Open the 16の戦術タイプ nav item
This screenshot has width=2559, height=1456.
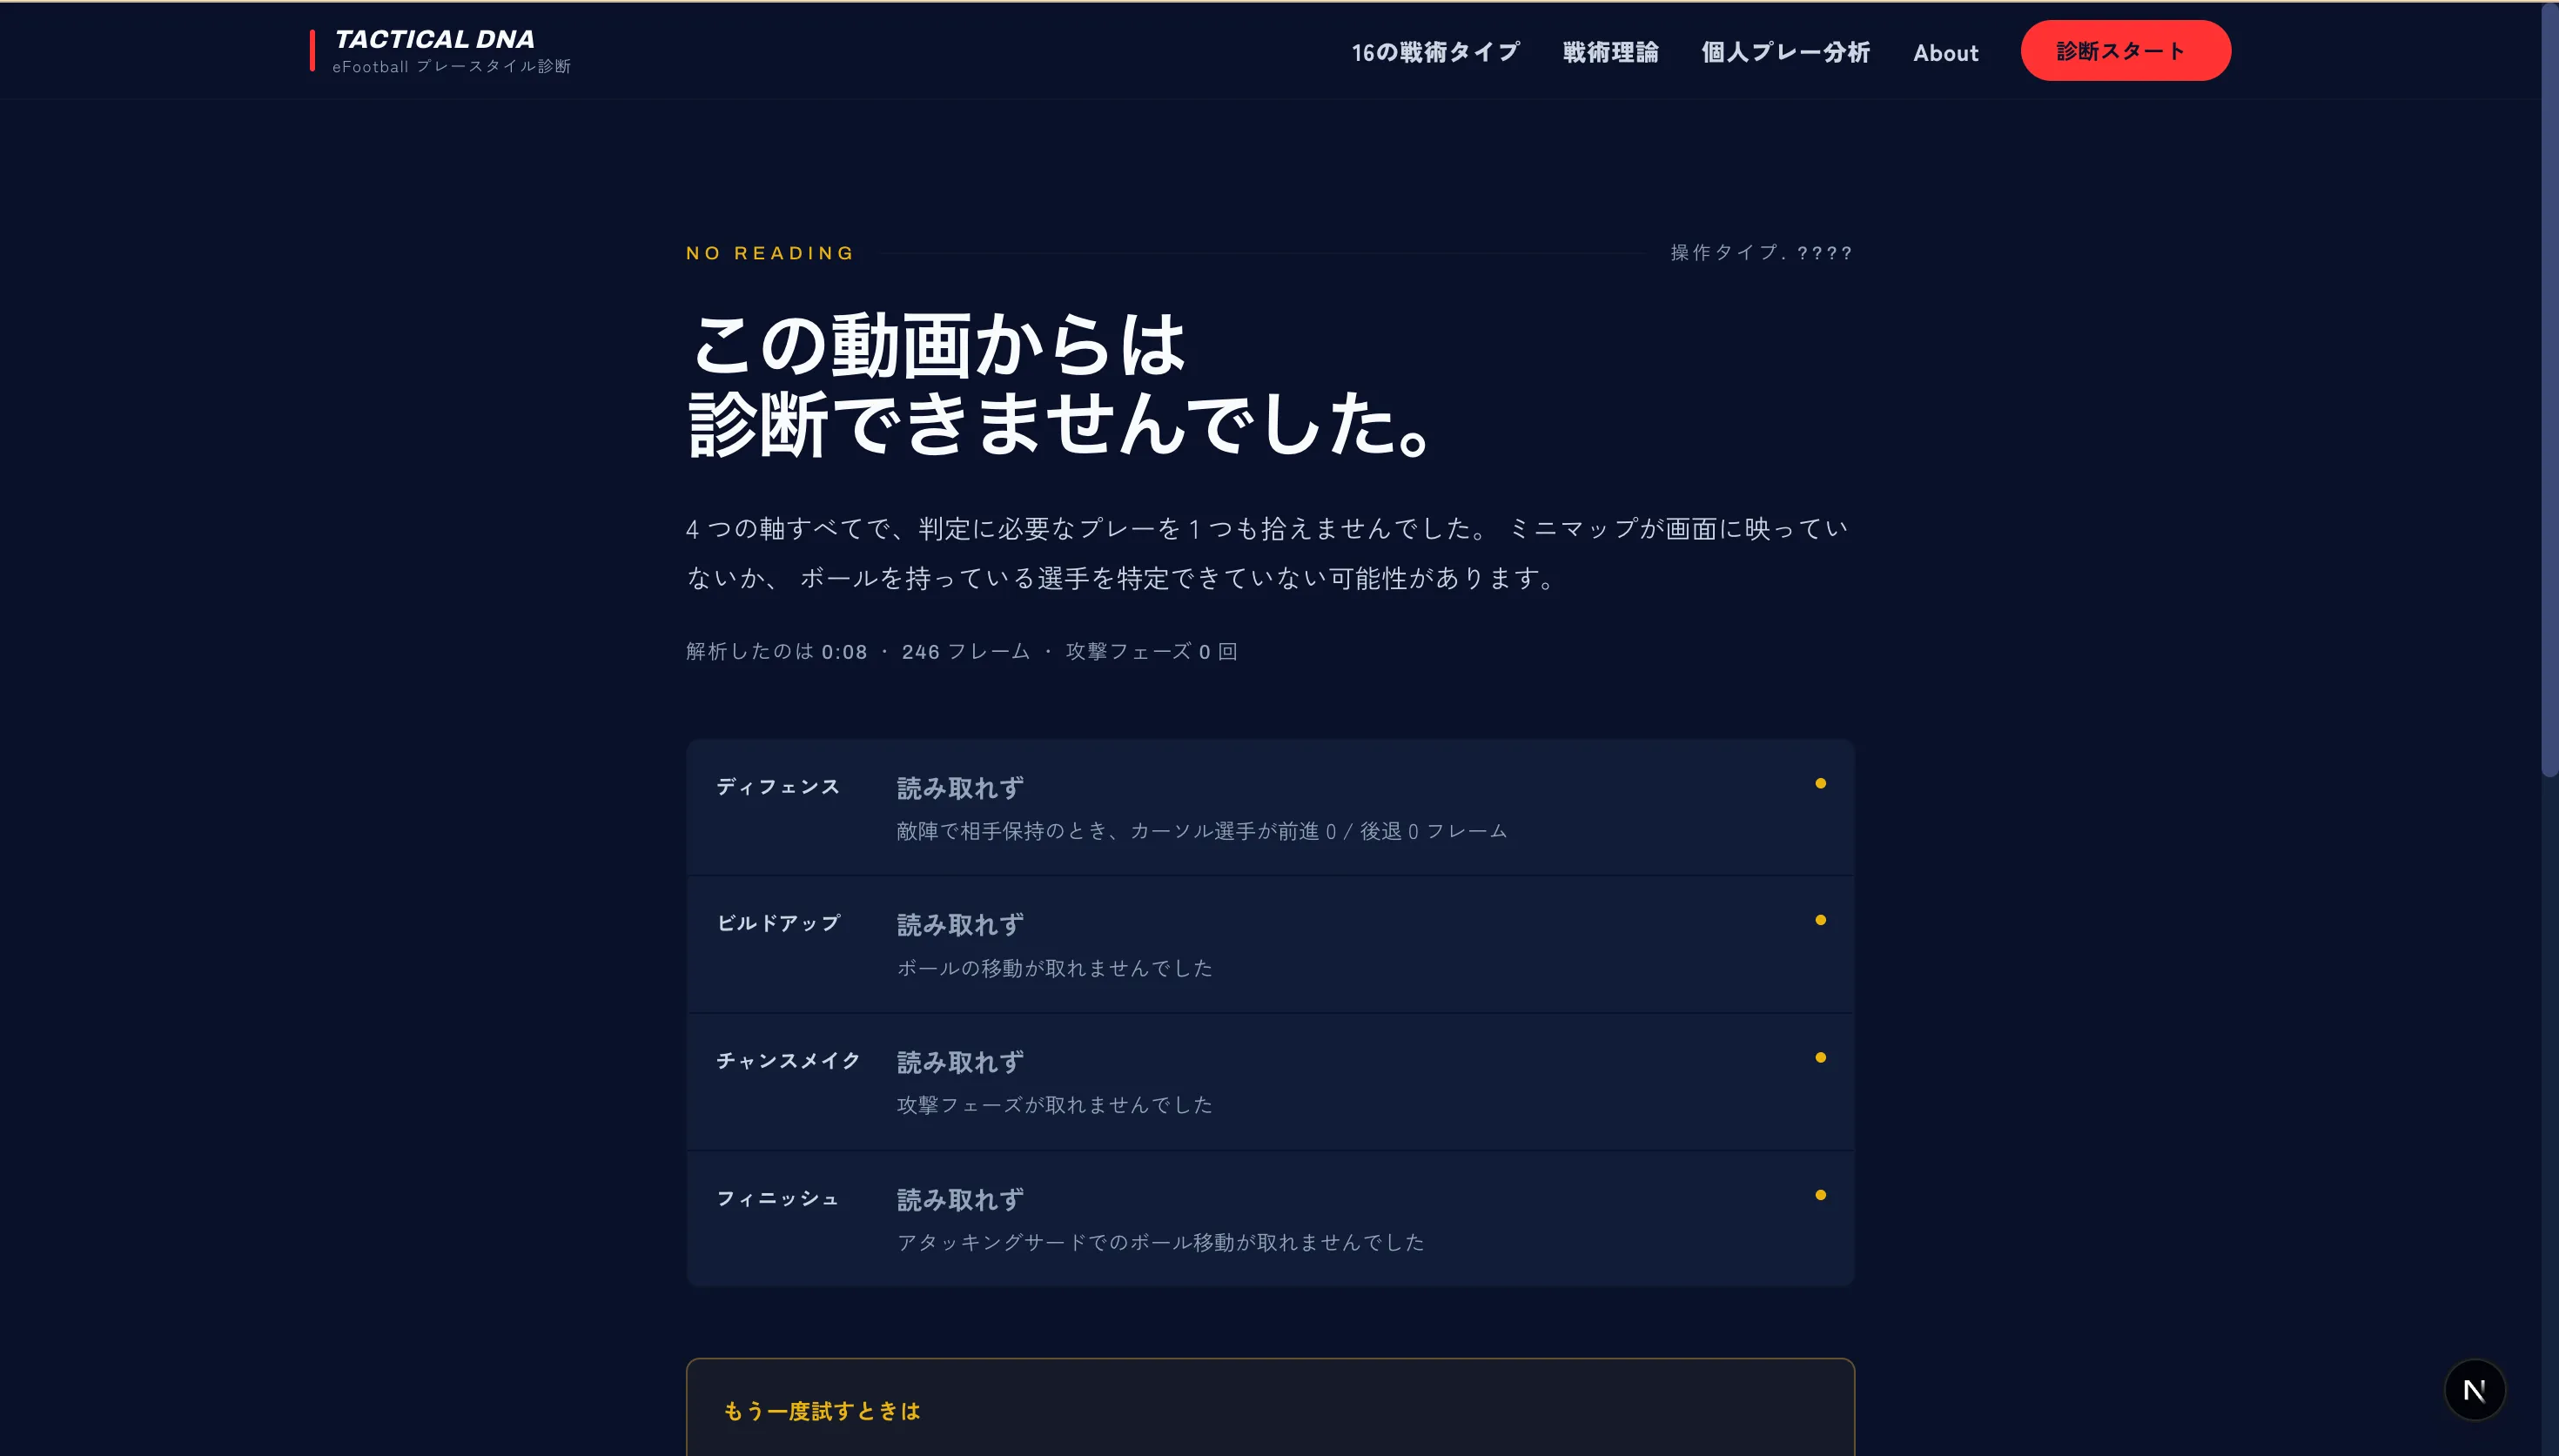pyautogui.click(x=1435, y=52)
